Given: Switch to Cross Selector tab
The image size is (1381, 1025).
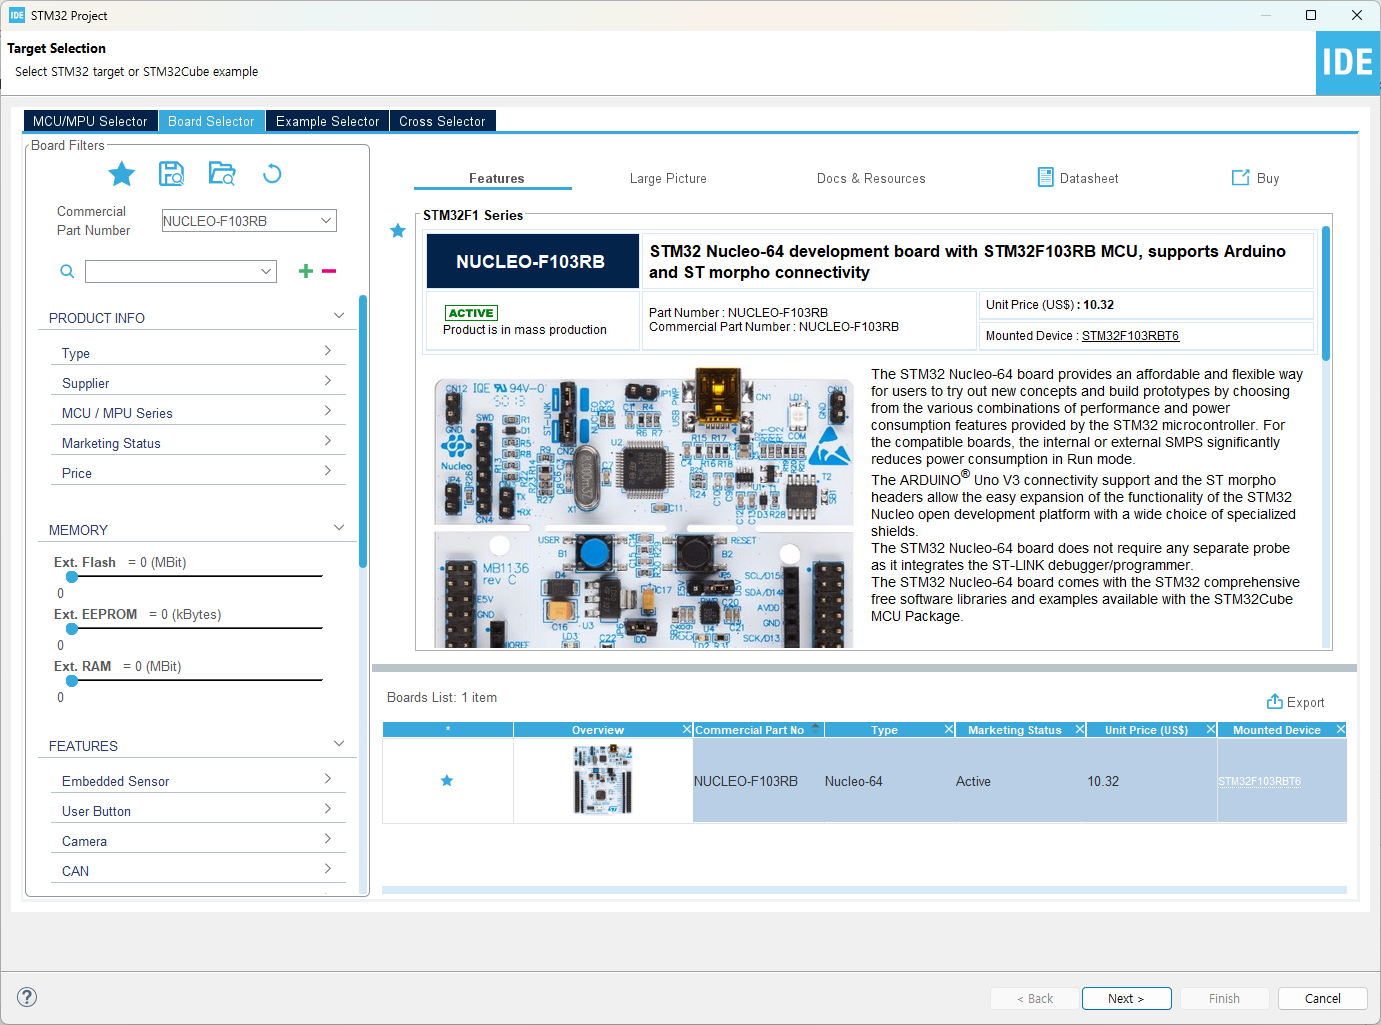Looking at the screenshot, I should click(442, 121).
